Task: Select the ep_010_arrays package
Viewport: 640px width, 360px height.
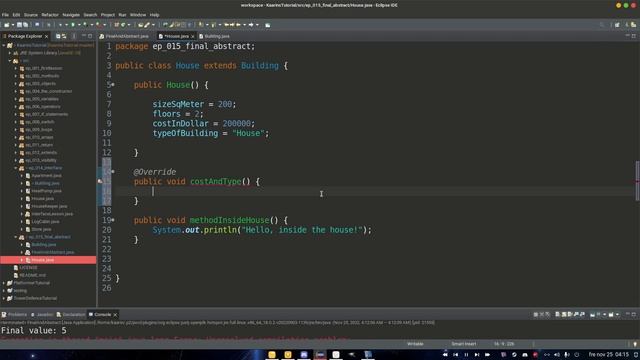Action: pyautogui.click(x=39, y=138)
